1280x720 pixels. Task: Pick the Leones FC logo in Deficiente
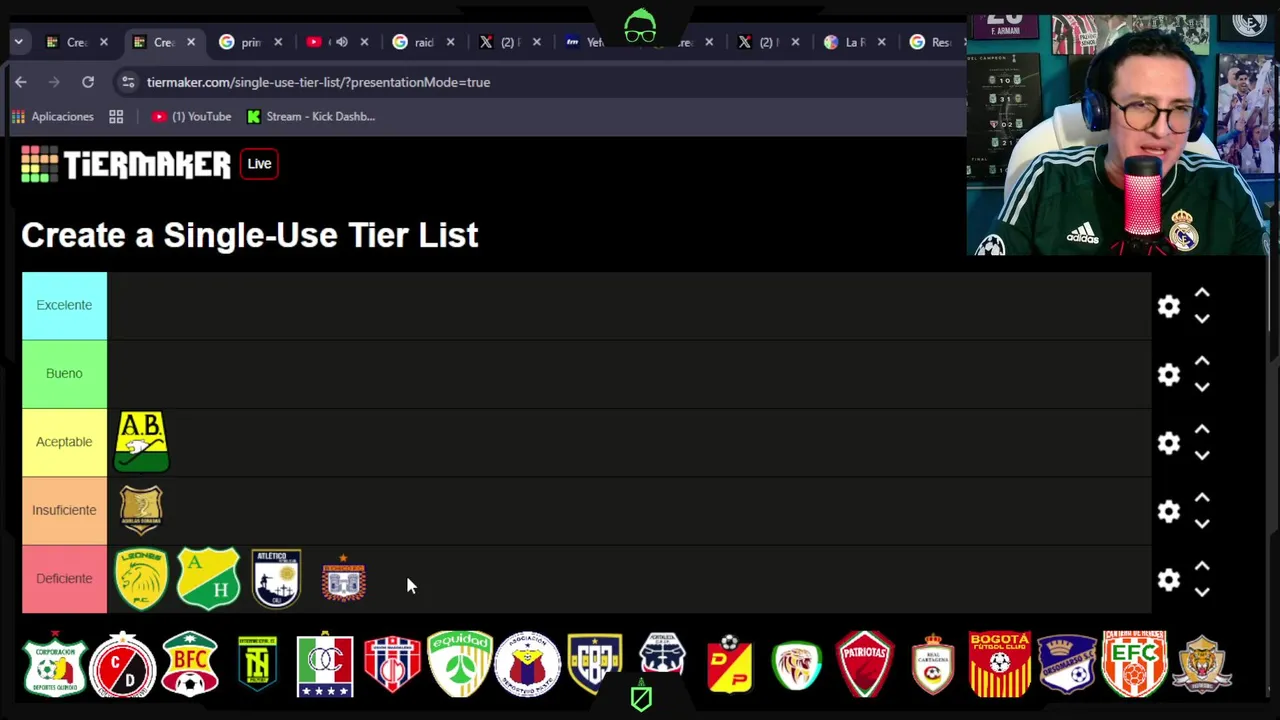[141, 578]
